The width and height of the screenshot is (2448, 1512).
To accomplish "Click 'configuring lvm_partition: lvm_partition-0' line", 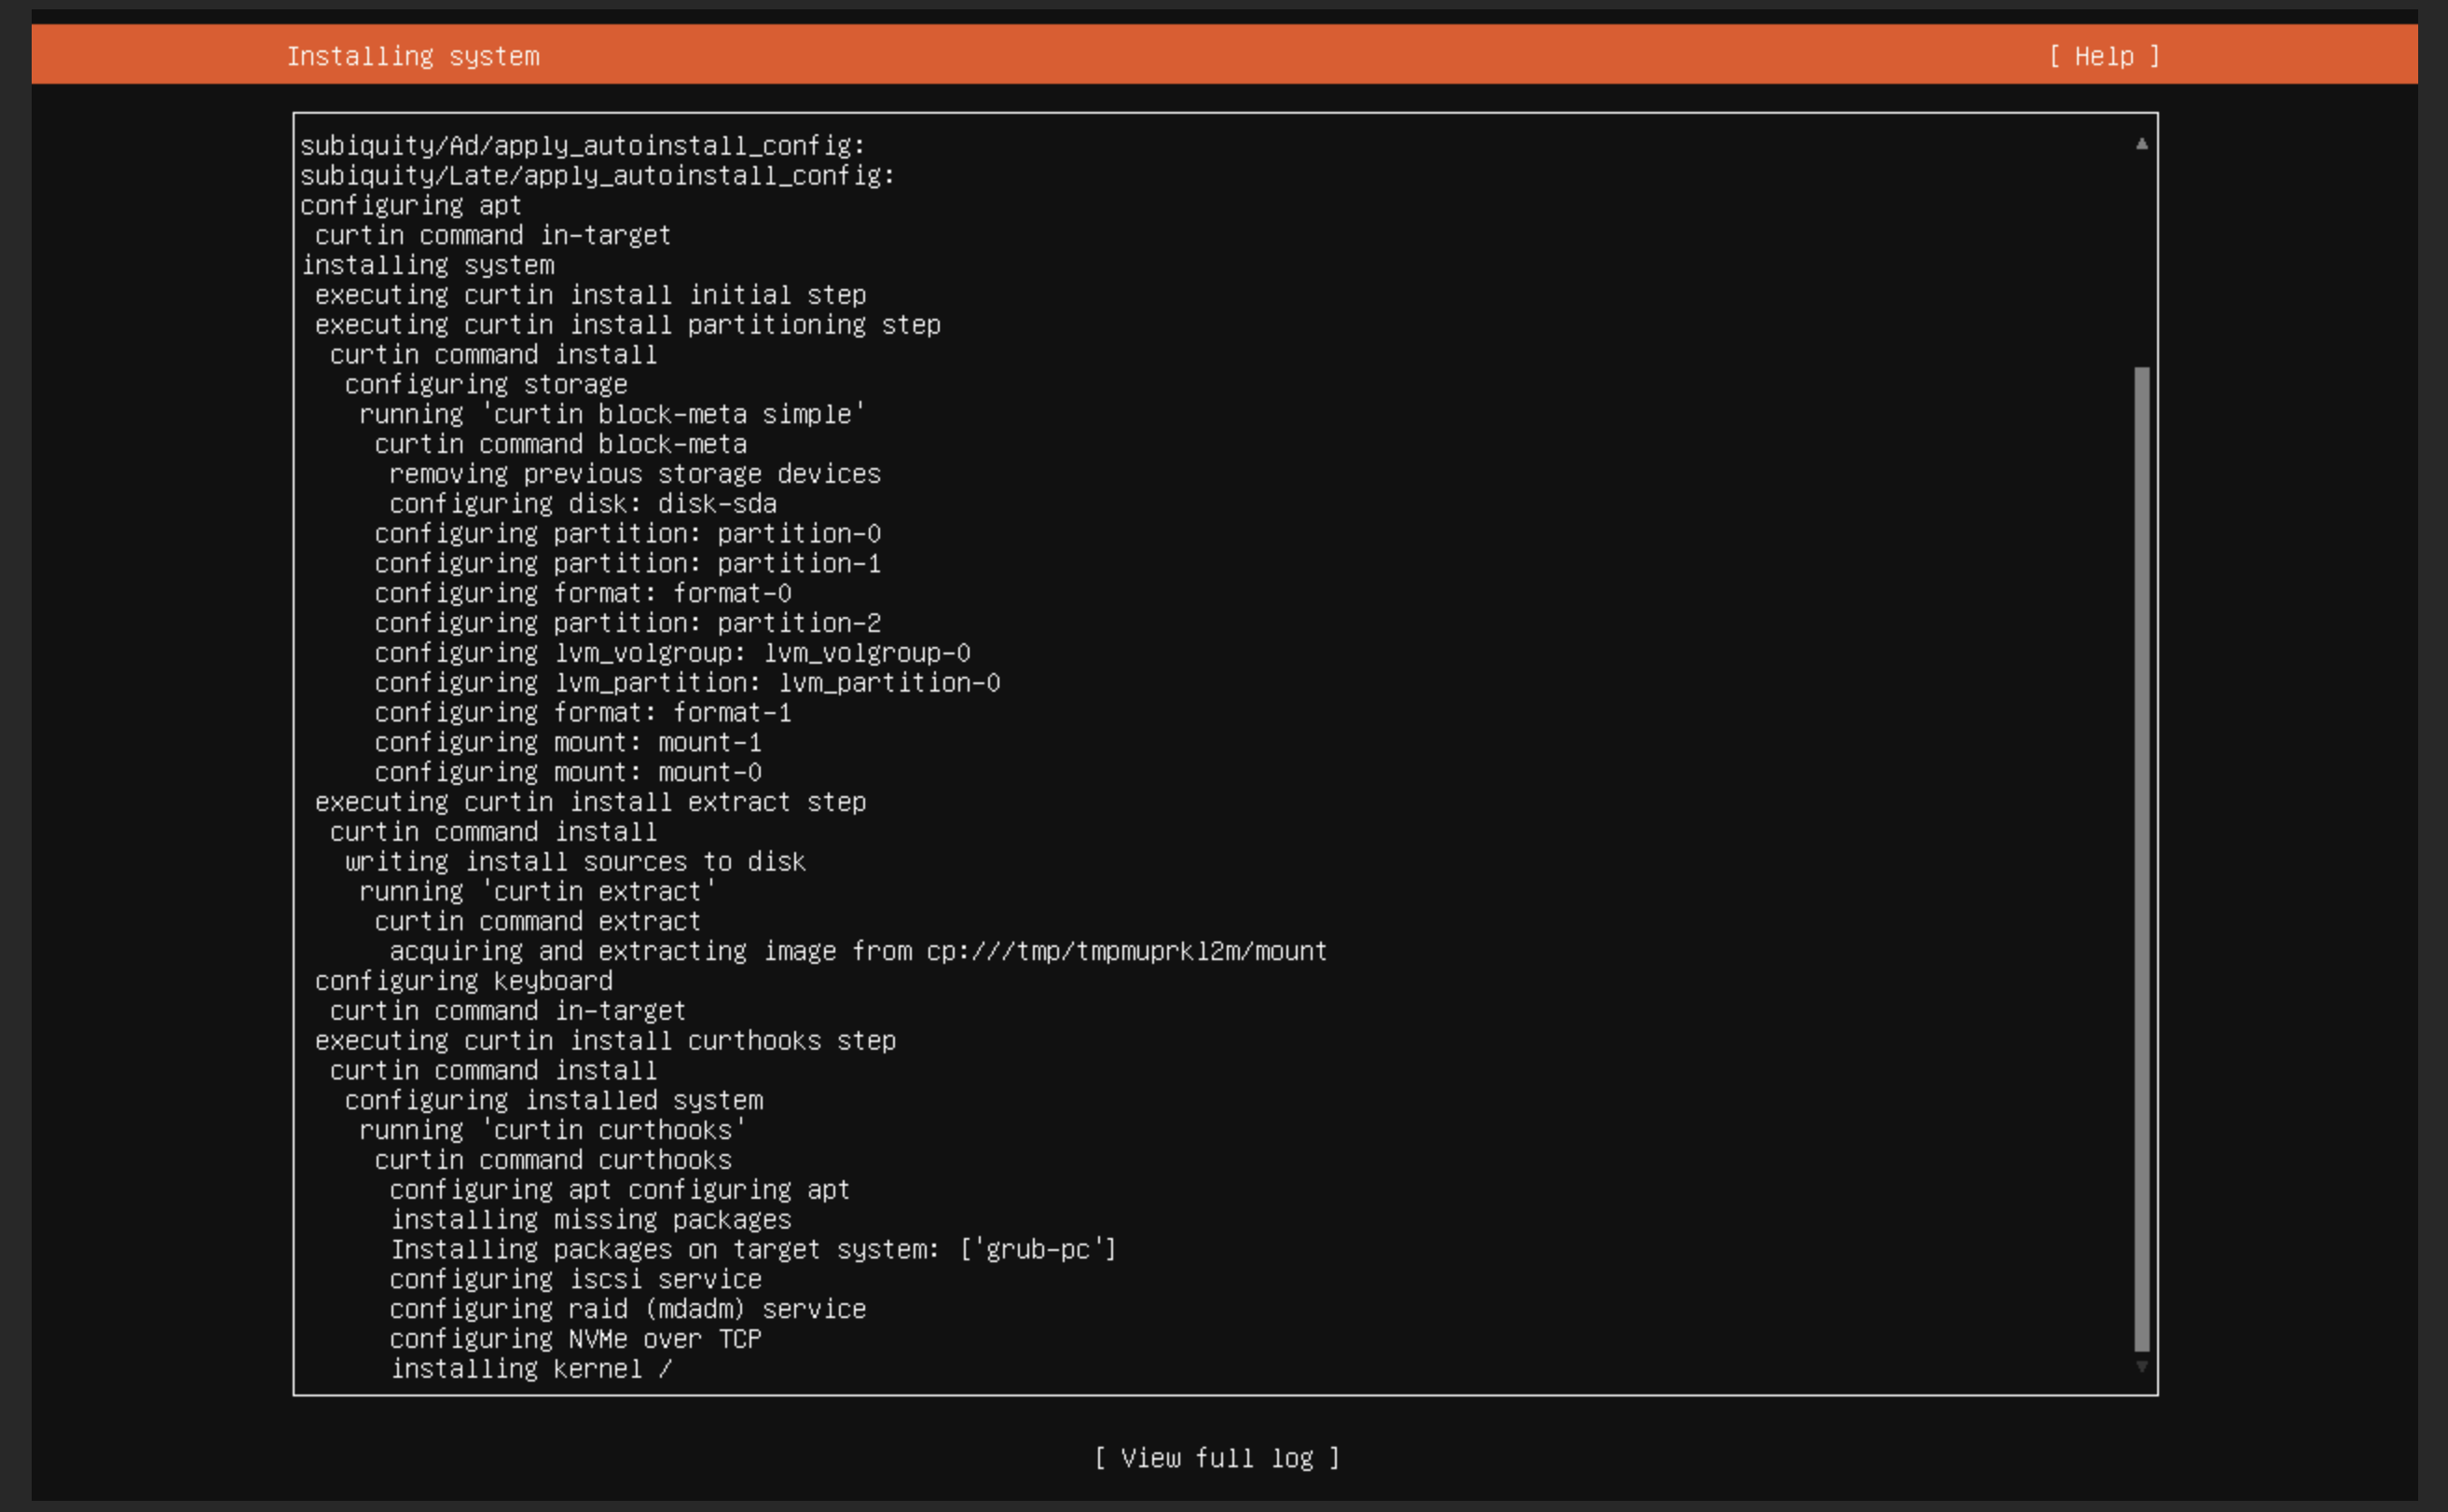I will click(x=688, y=683).
